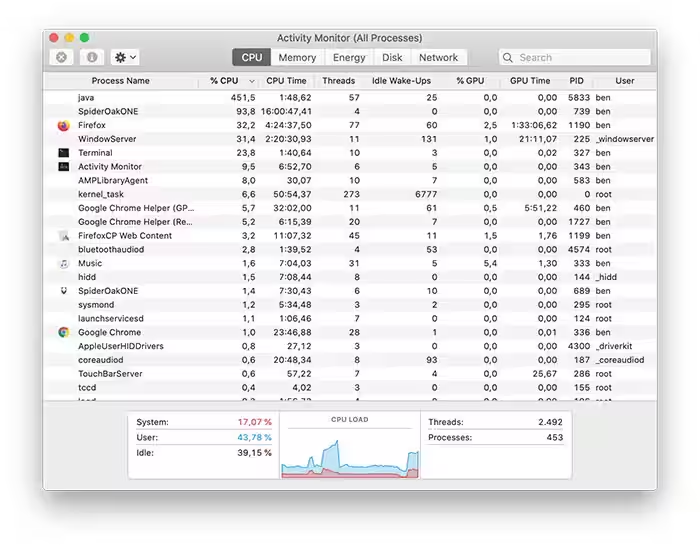Click Processes count 453

[x=555, y=438]
